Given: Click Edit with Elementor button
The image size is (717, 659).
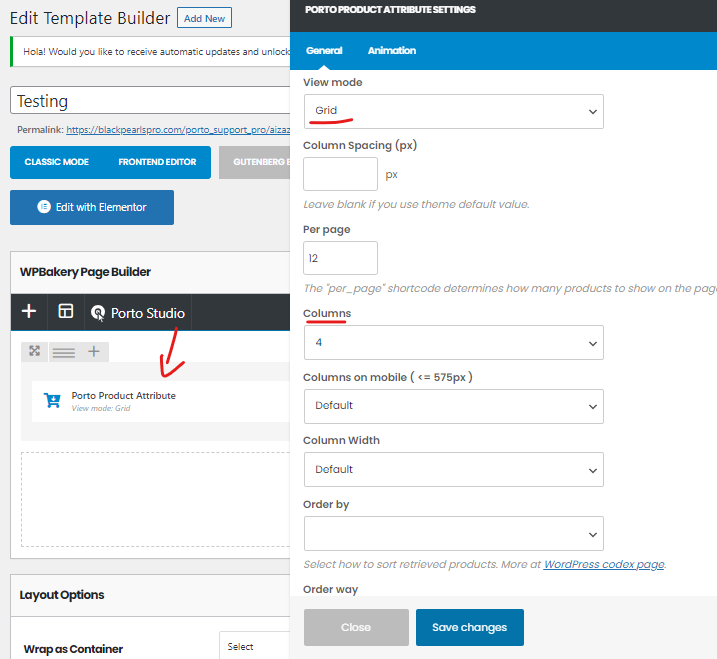Looking at the screenshot, I should coord(92,207).
